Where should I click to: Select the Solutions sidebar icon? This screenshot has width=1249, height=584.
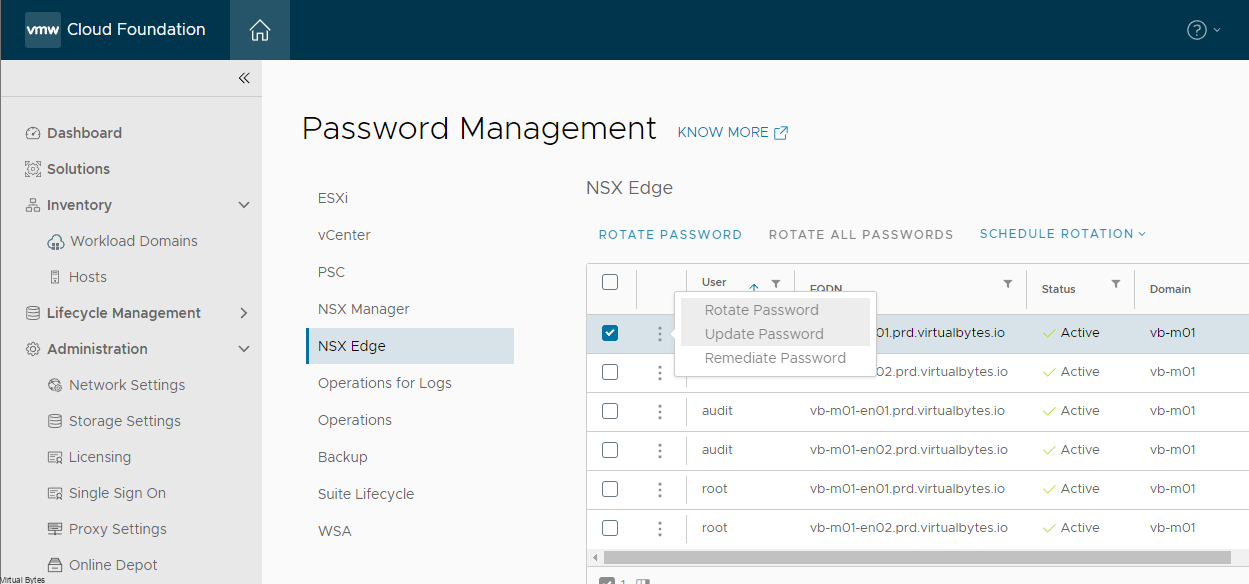point(31,168)
